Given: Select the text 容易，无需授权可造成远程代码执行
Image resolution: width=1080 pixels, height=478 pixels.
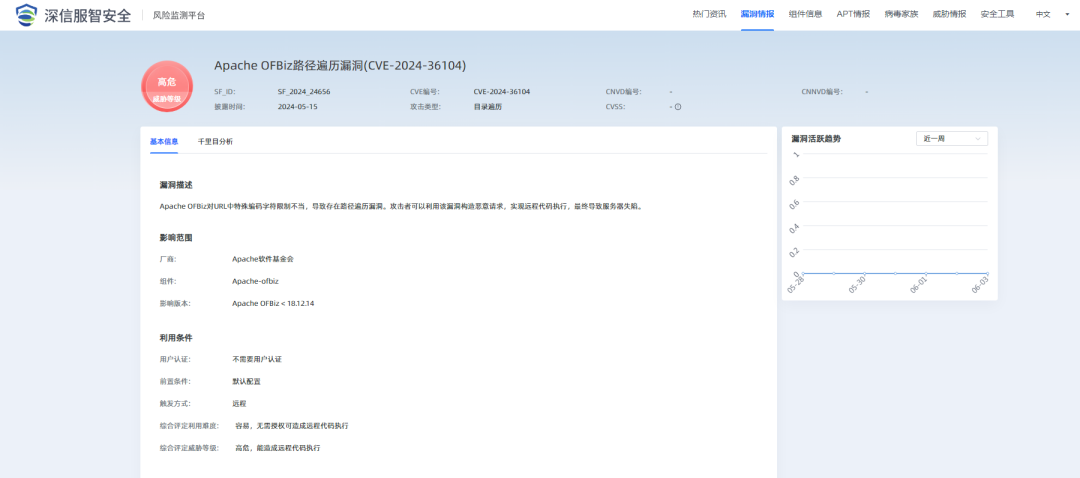Looking at the screenshot, I should (x=292, y=426).
